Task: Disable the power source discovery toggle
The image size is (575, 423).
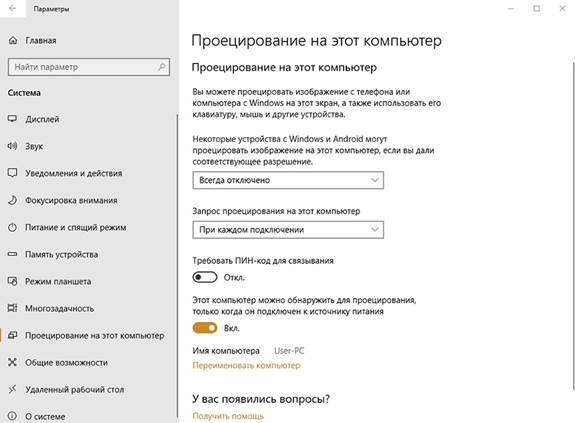Action: click(205, 328)
